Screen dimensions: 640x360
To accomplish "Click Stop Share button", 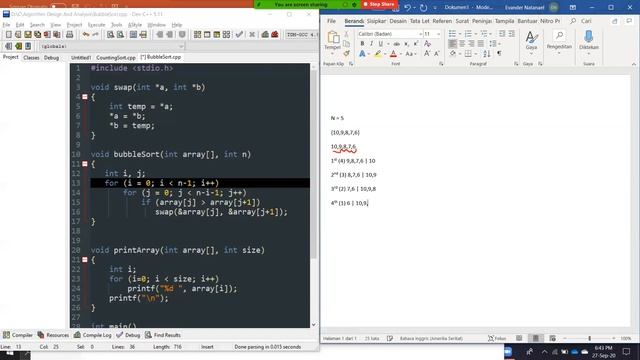I will pyautogui.click(x=379, y=4).
